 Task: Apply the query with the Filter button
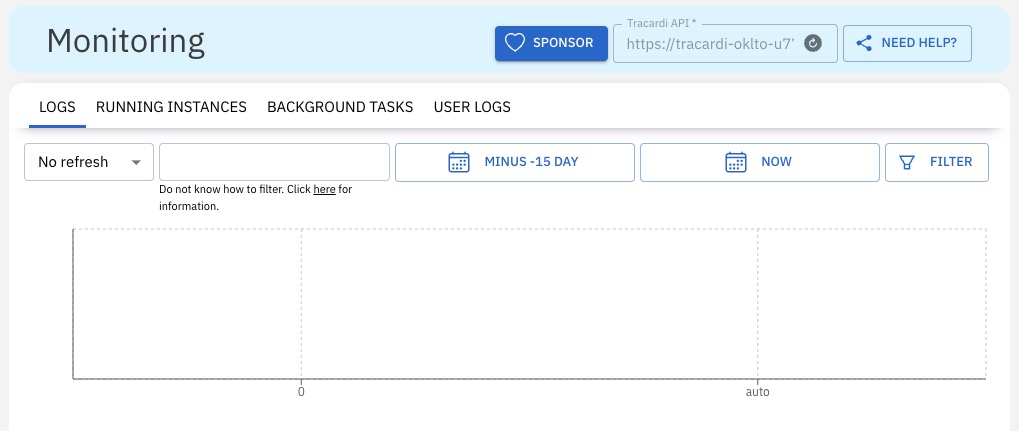(x=949, y=162)
